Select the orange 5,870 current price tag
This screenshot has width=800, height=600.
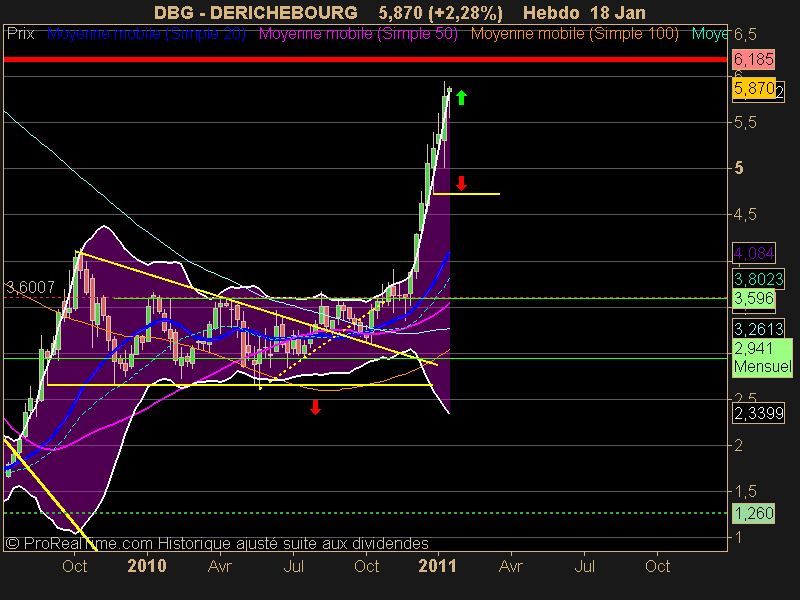754,88
